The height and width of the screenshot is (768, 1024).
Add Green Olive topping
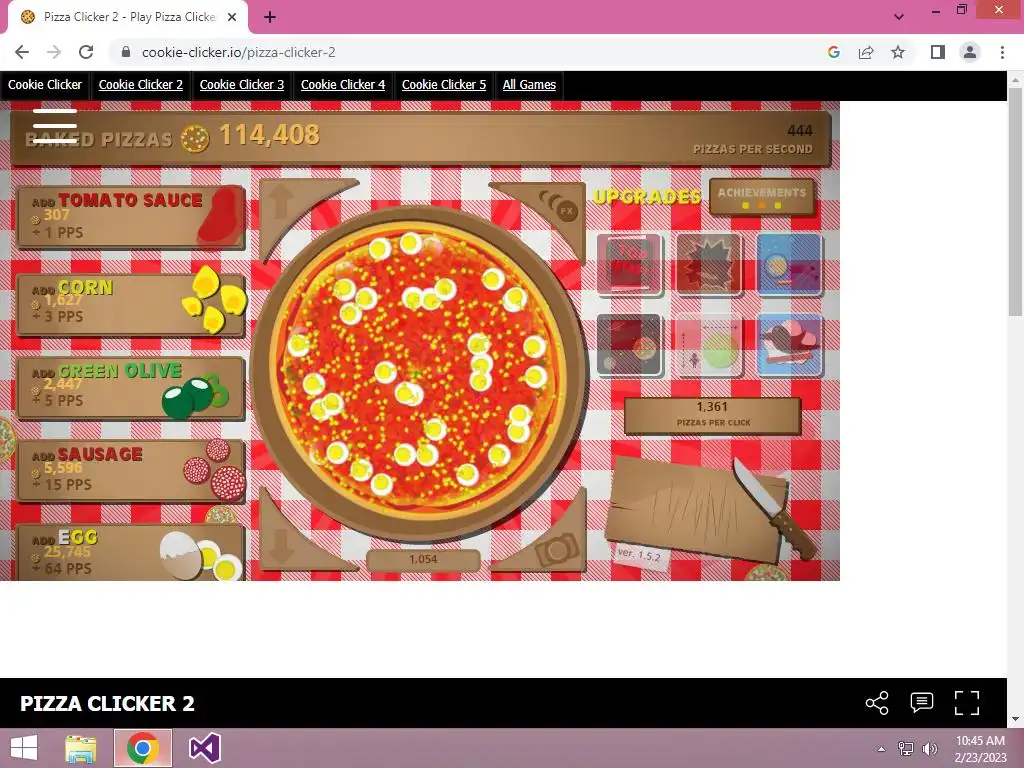pyautogui.click(x=131, y=388)
